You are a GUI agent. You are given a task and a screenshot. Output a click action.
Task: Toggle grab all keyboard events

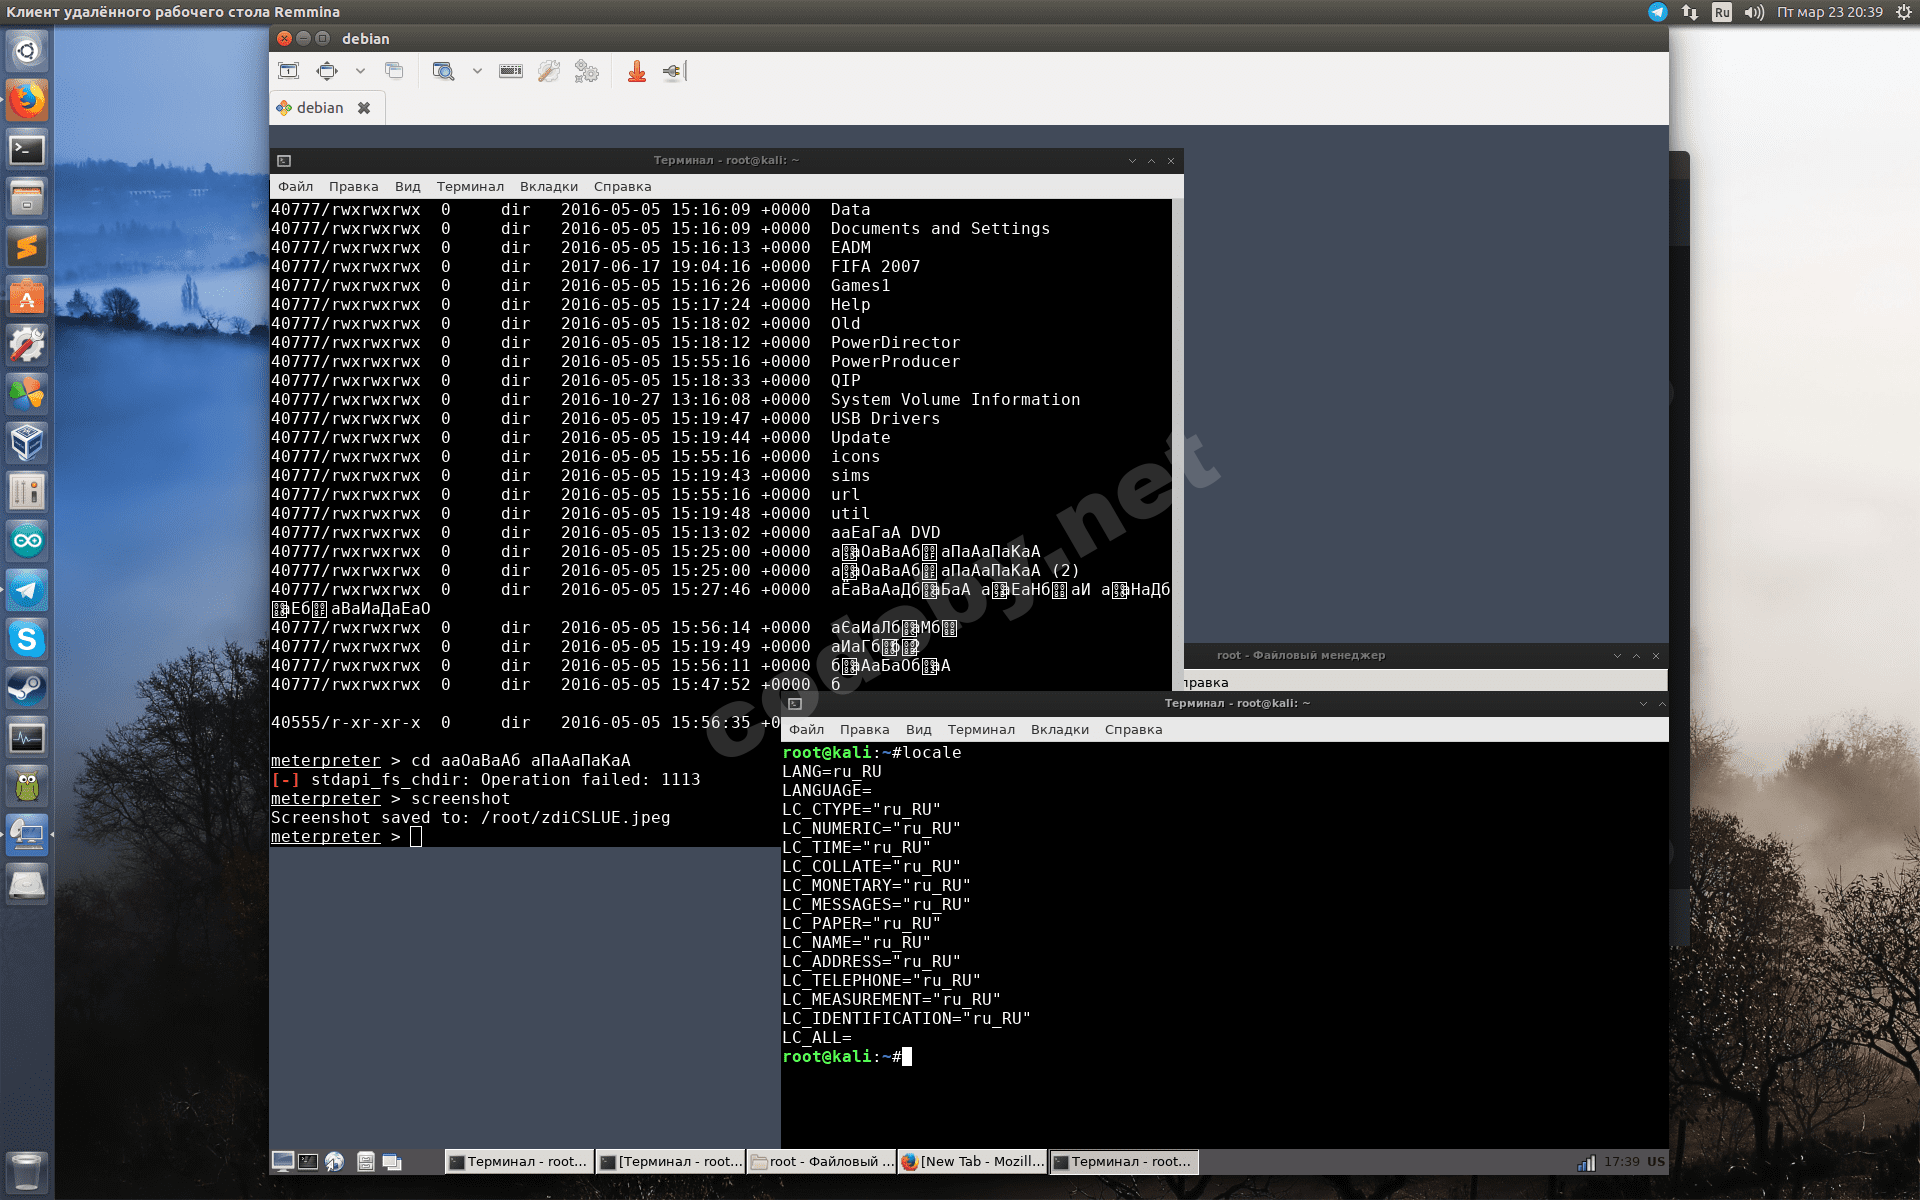[511, 71]
